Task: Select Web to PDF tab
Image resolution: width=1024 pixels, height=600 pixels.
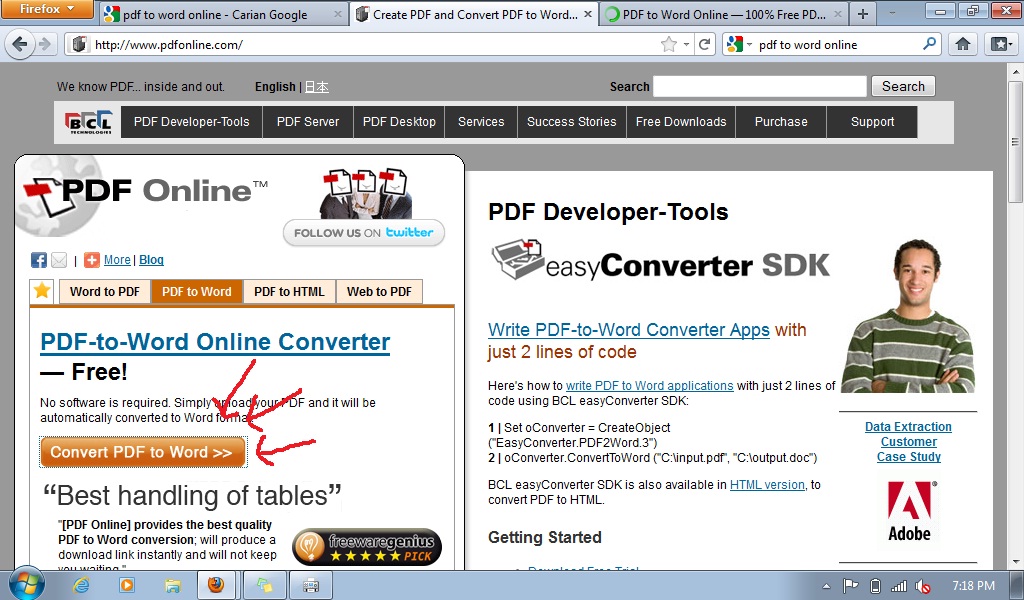Action: coord(379,292)
